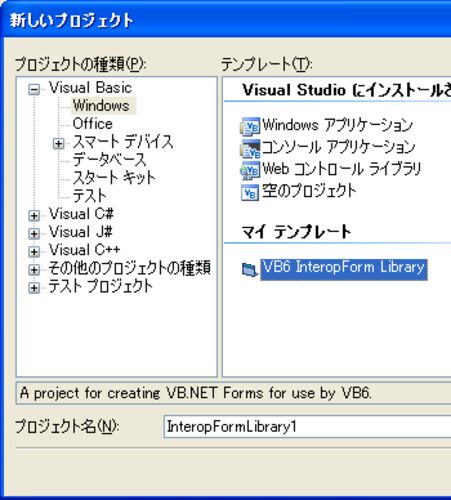Click the プロジェクト名(N) label
451x500 pixels.
[x=67, y=426]
